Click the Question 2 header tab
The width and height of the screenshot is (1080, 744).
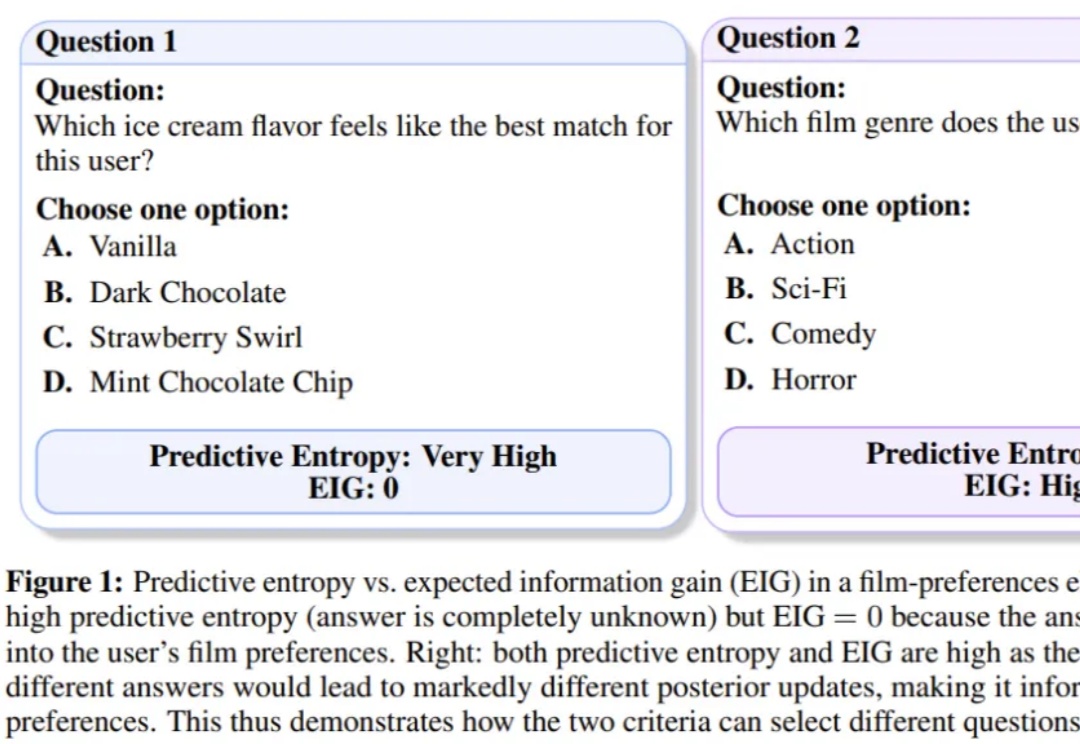coord(891,39)
